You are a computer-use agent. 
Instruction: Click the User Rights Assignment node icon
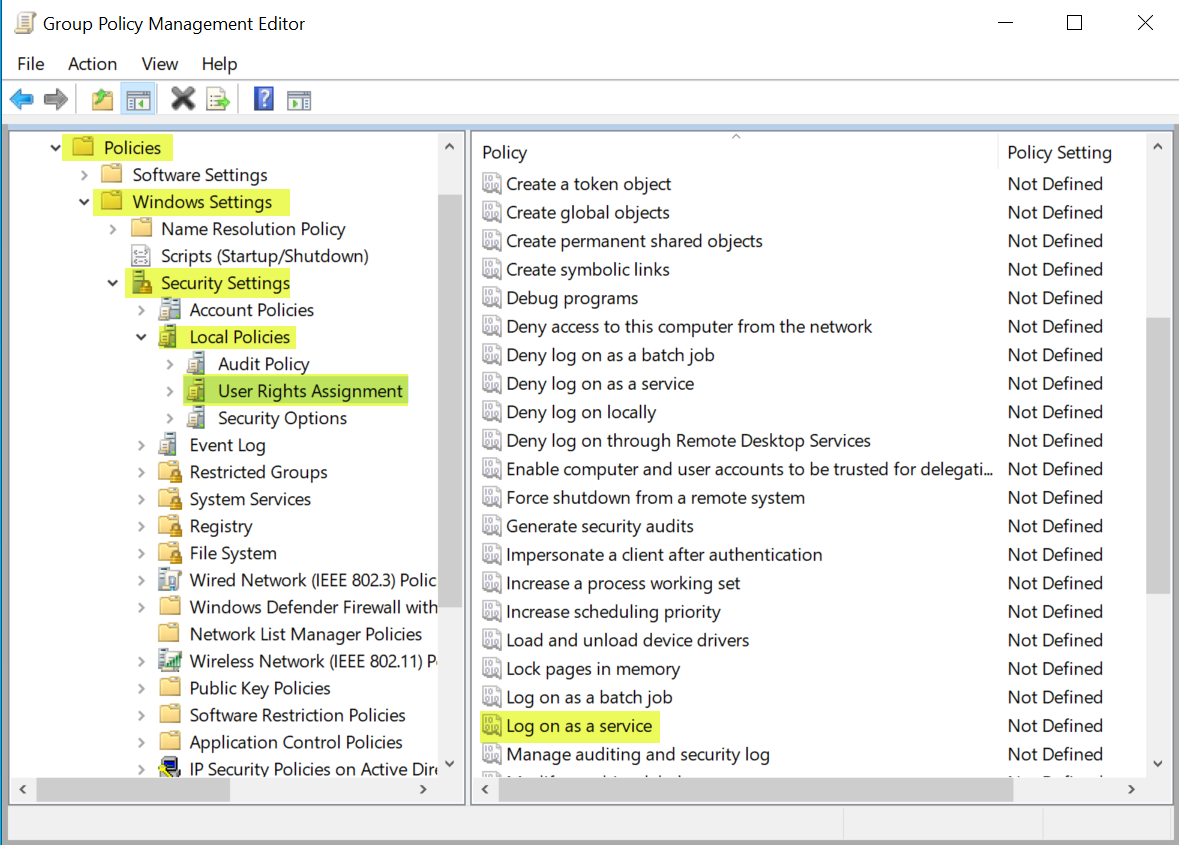[197, 391]
